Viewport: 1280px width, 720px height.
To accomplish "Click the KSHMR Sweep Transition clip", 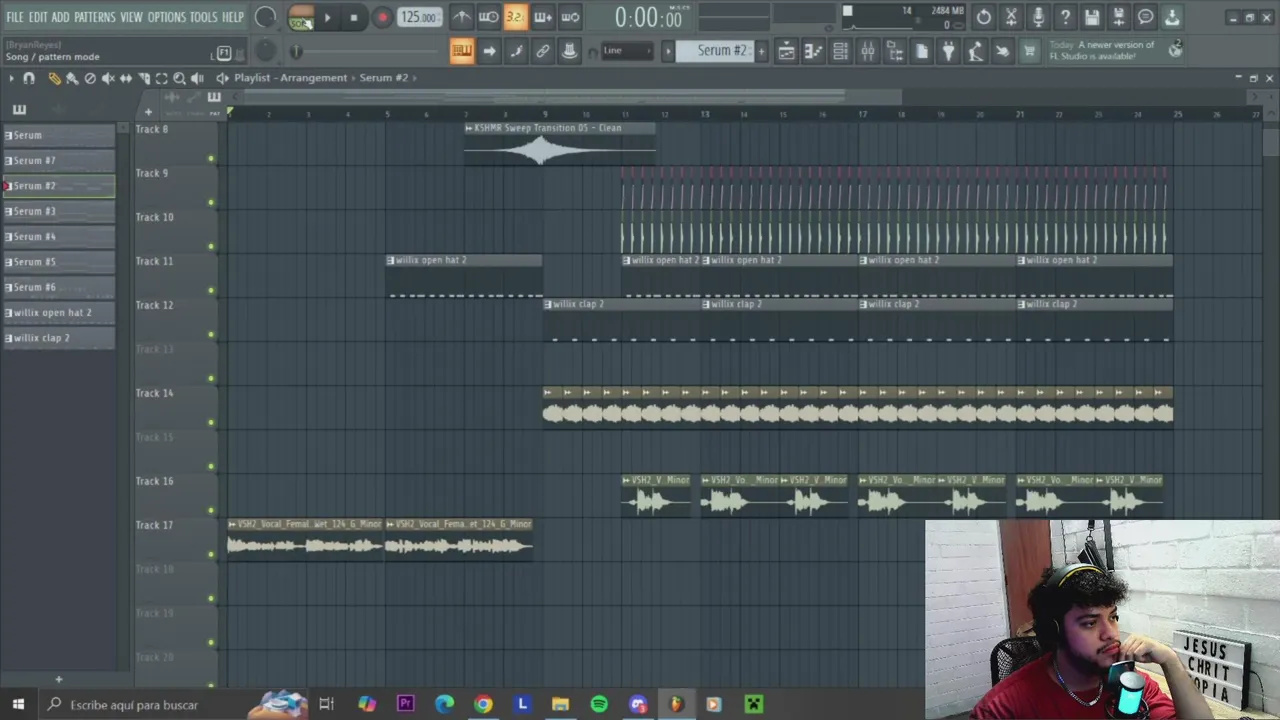I will pyautogui.click(x=560, y=144).
